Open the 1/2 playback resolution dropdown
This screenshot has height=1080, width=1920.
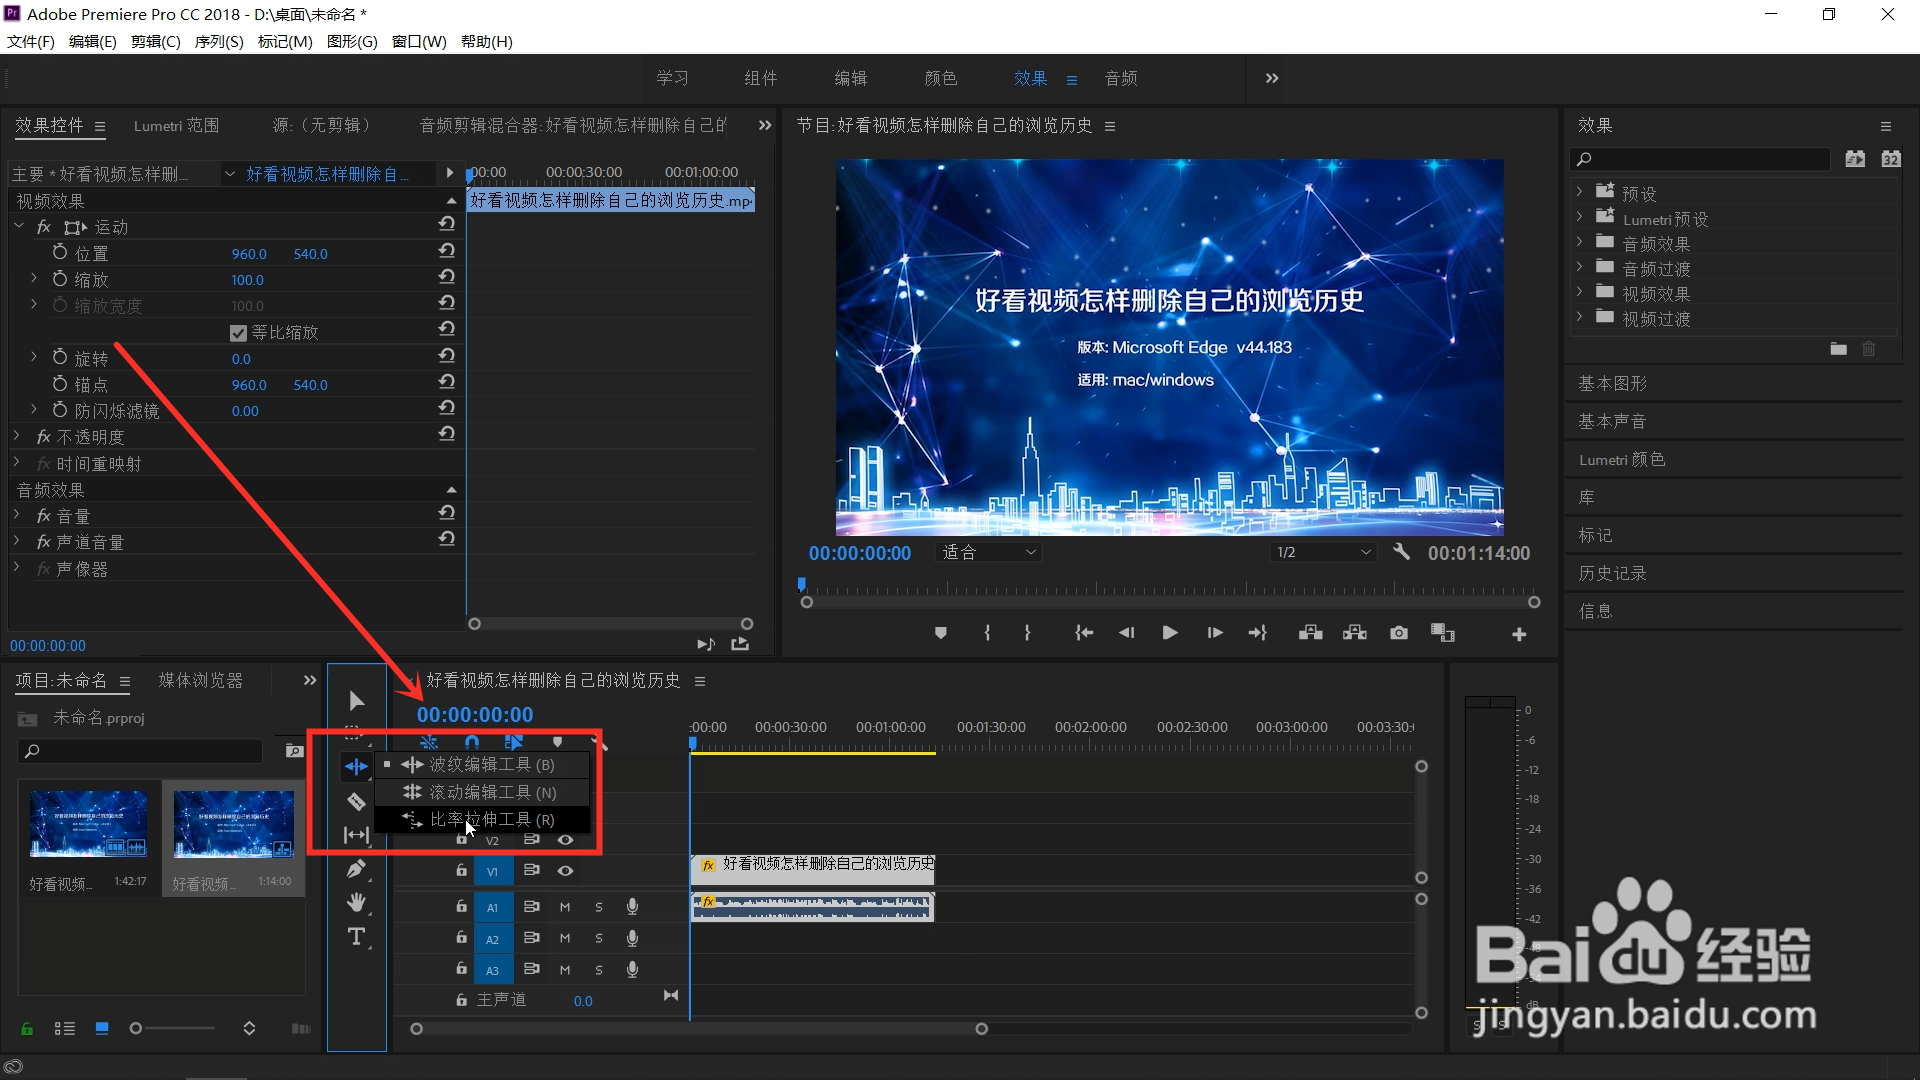(1323, 552)
